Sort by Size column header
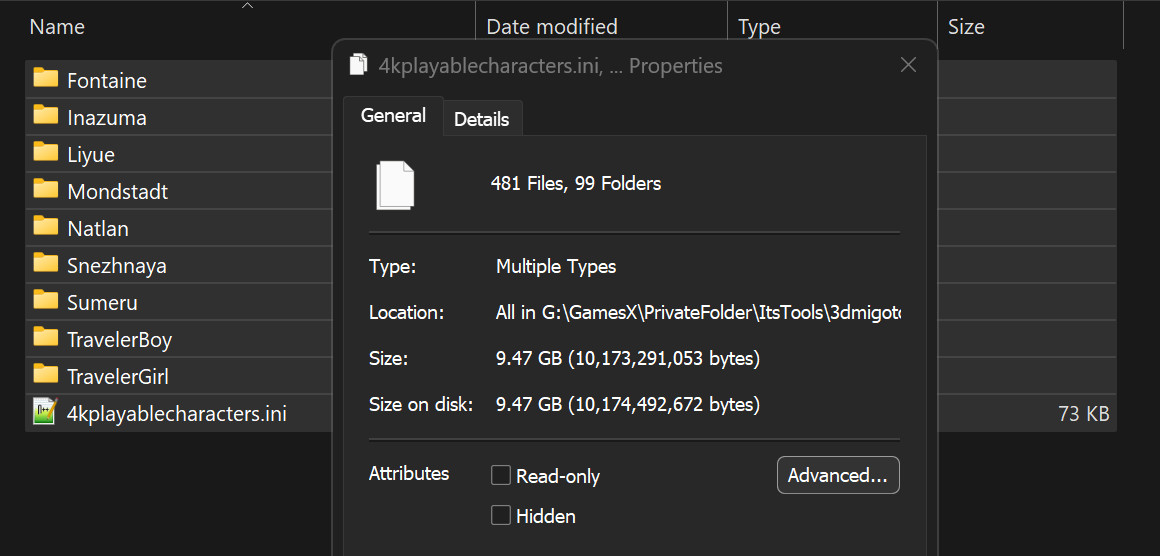The image size is (1160, 556). (966, 27)
